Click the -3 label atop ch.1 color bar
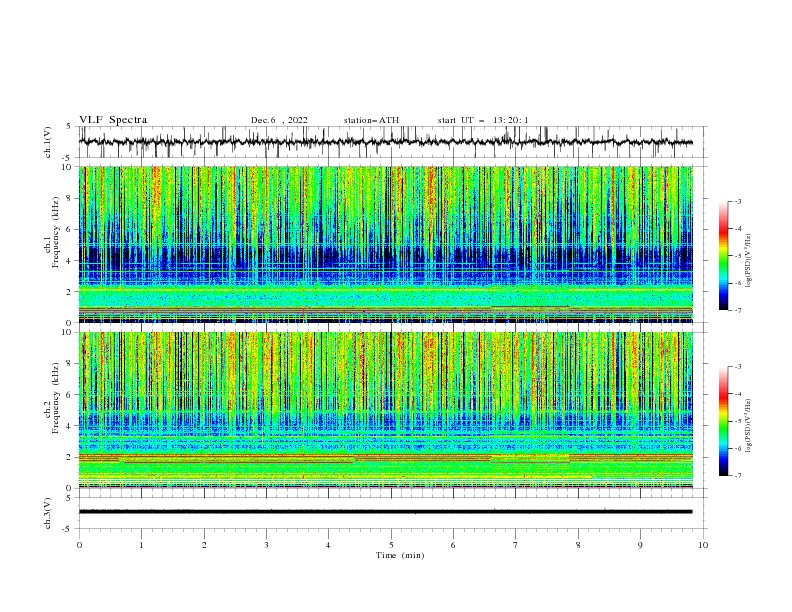This screenshot has height=612, width=792. click(737, 202)
